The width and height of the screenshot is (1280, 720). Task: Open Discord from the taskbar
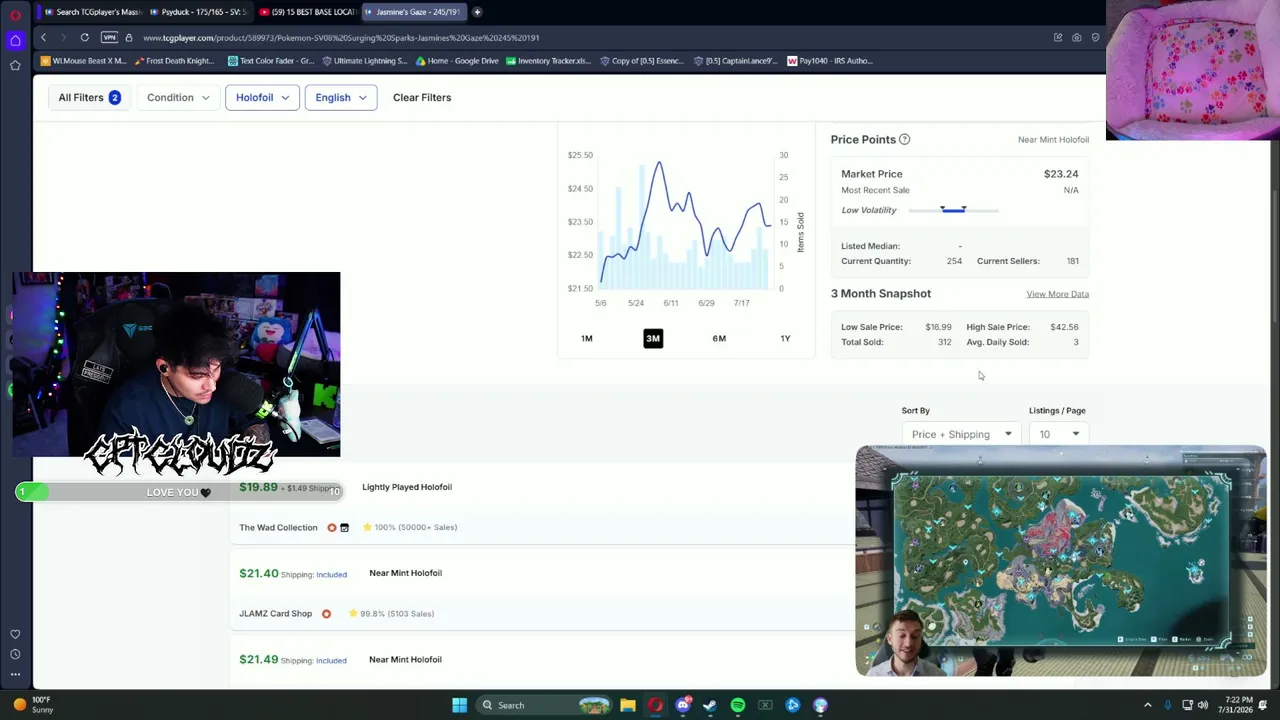click(x=683, y=705)
